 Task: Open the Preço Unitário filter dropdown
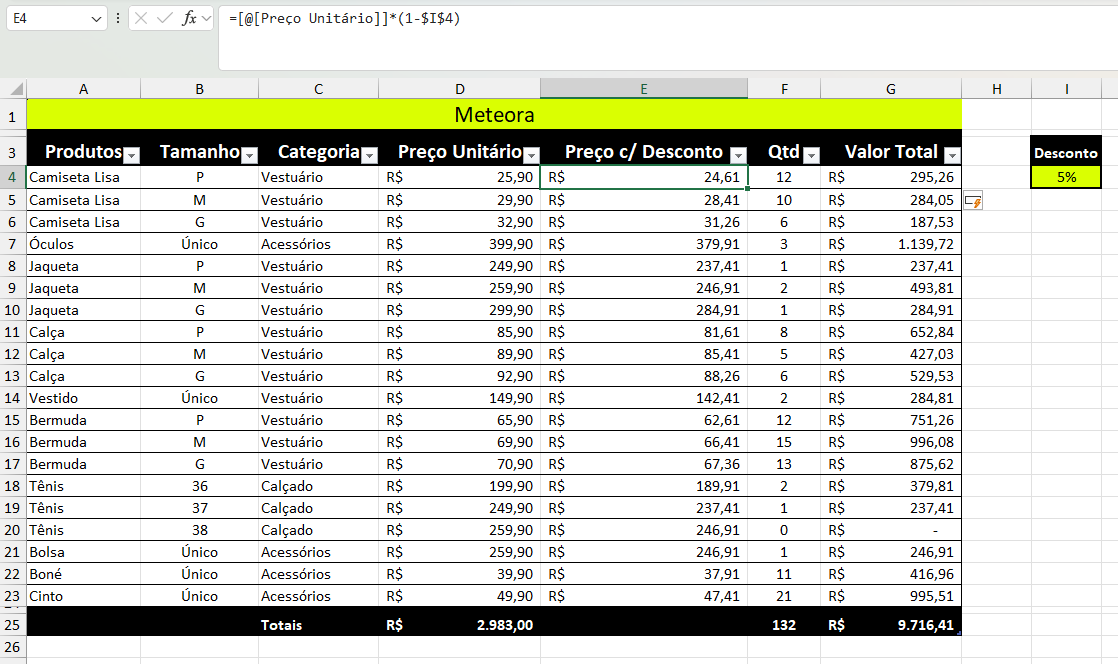[531, 155]
